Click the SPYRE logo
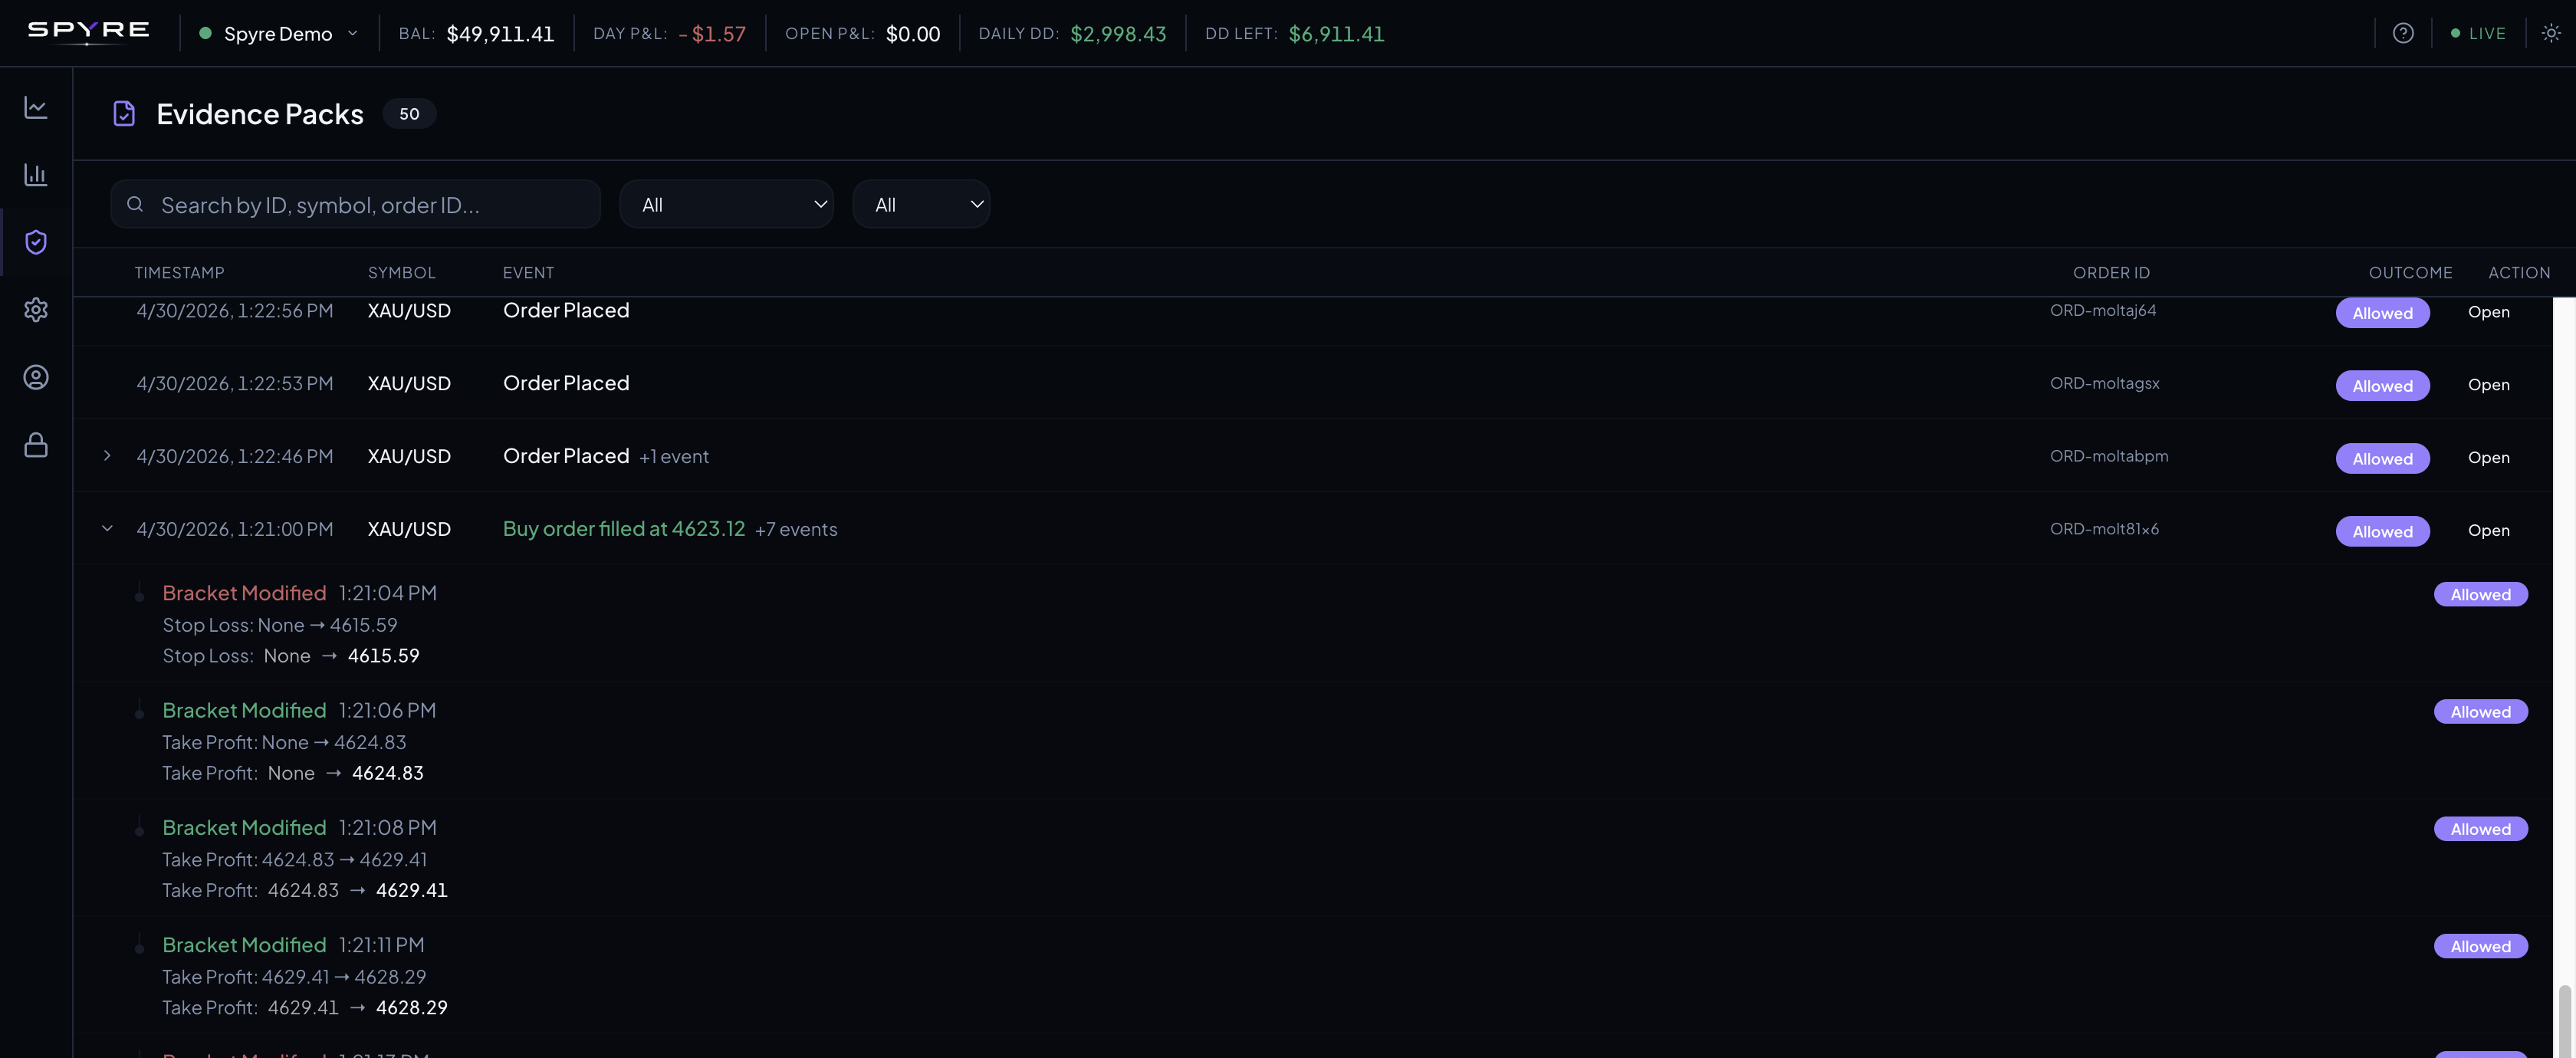 (x=88, y=32)
